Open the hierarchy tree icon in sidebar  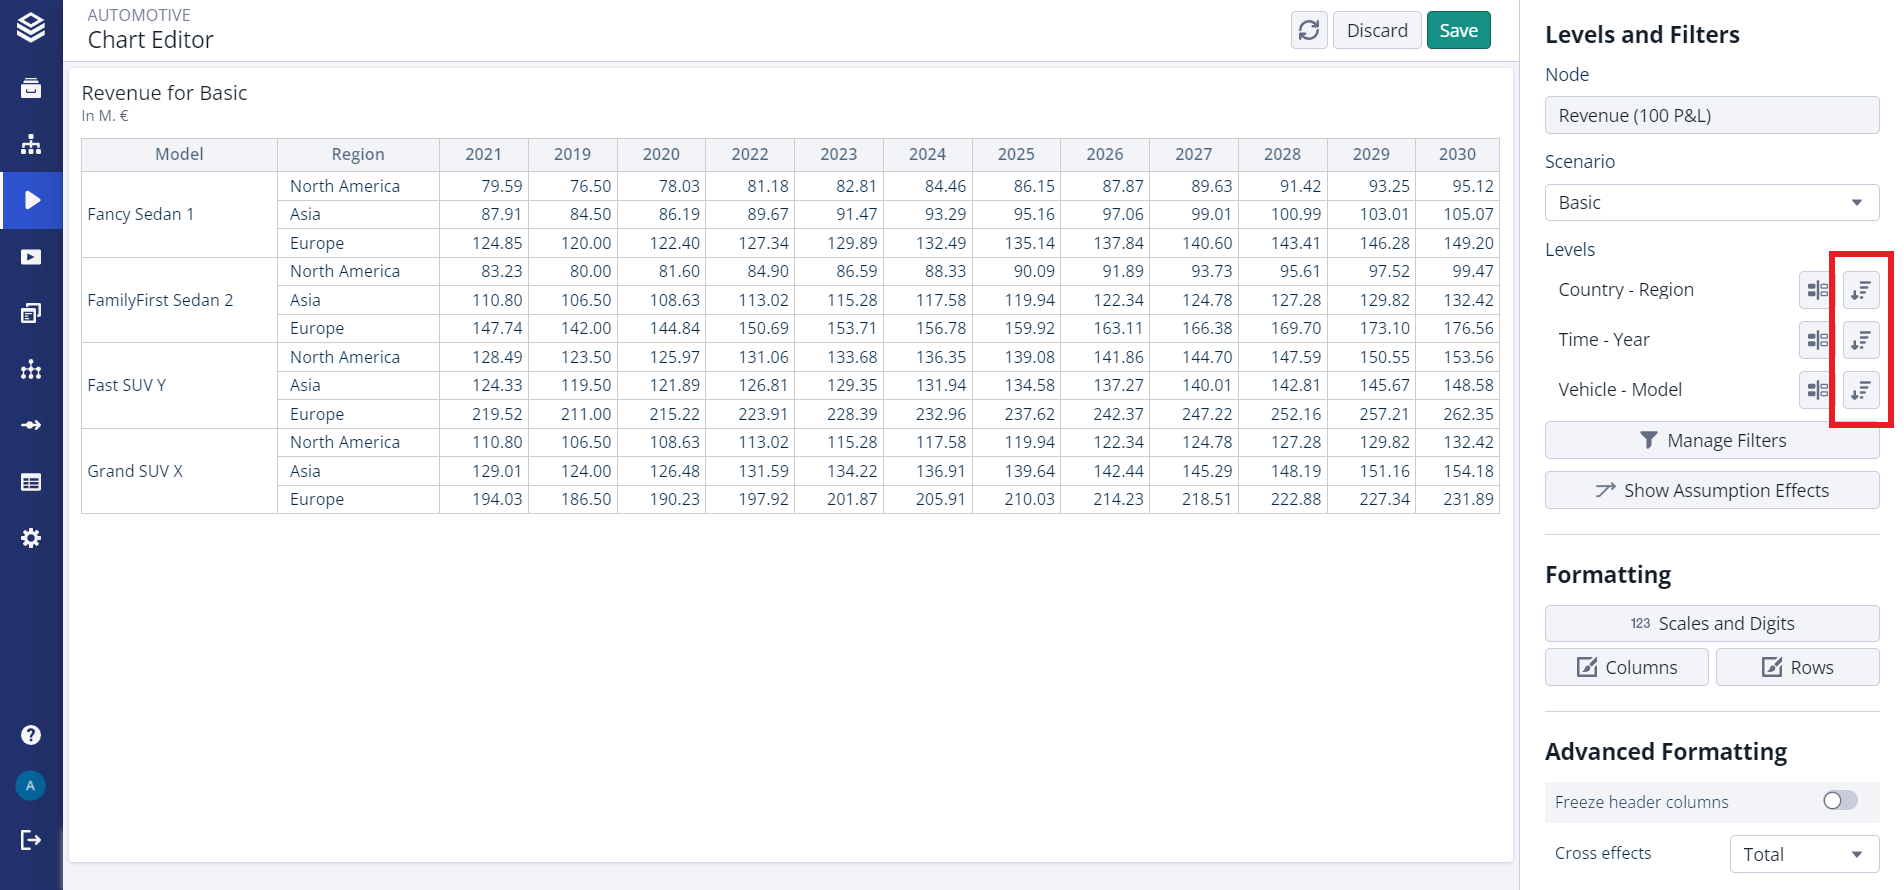click(x=31, y=145)
